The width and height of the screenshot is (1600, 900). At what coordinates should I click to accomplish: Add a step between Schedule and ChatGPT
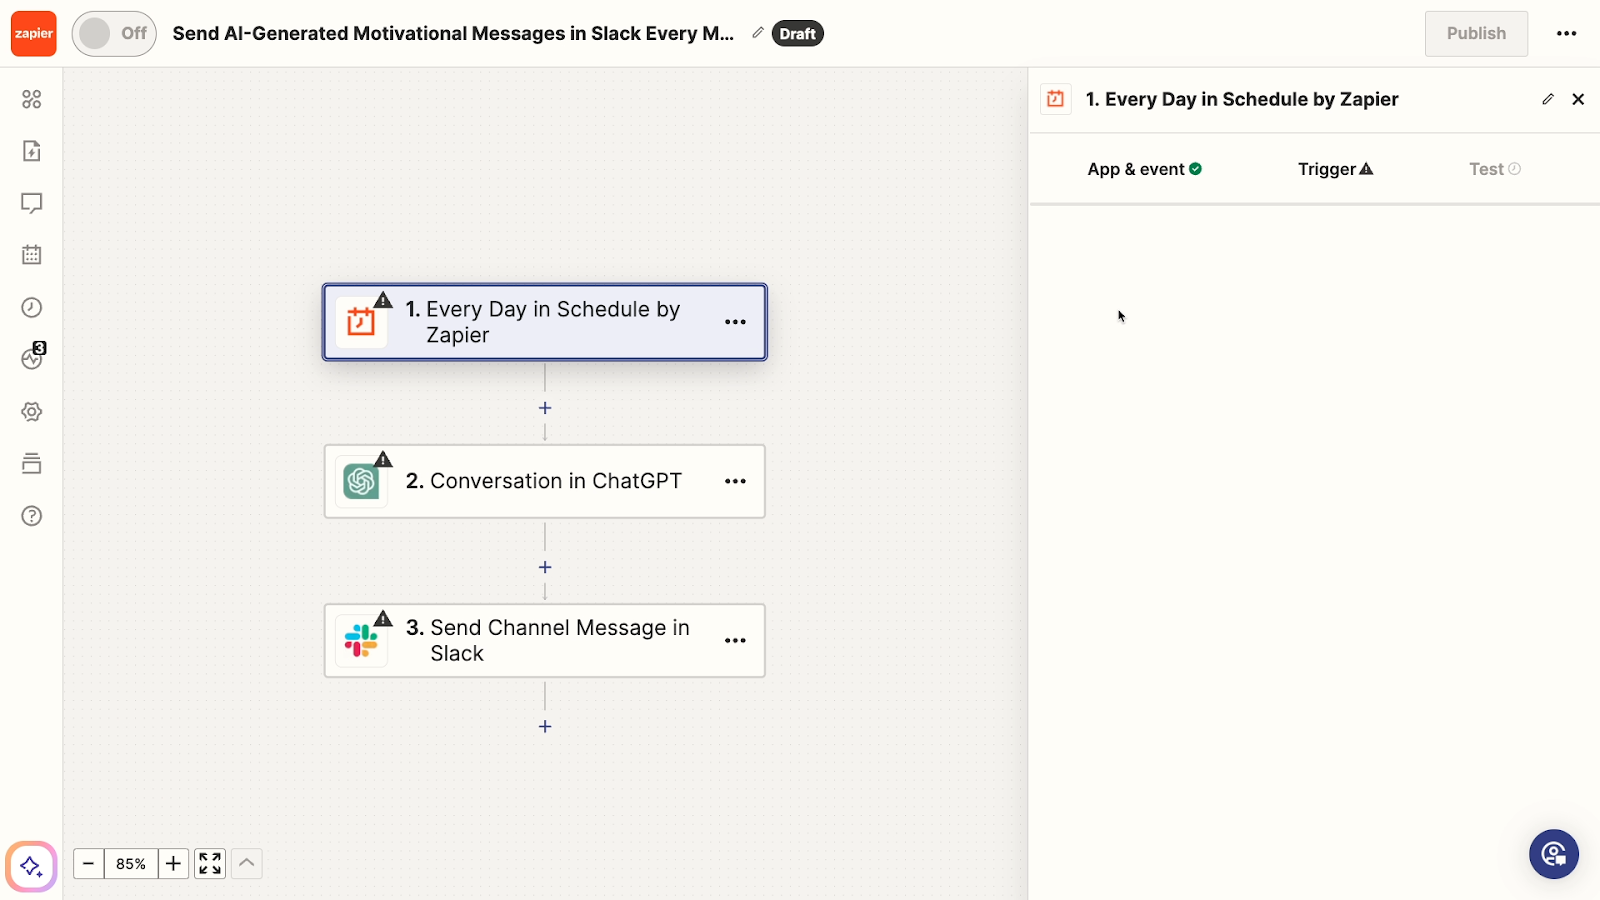pyautogui.click(x=545, y=408)
